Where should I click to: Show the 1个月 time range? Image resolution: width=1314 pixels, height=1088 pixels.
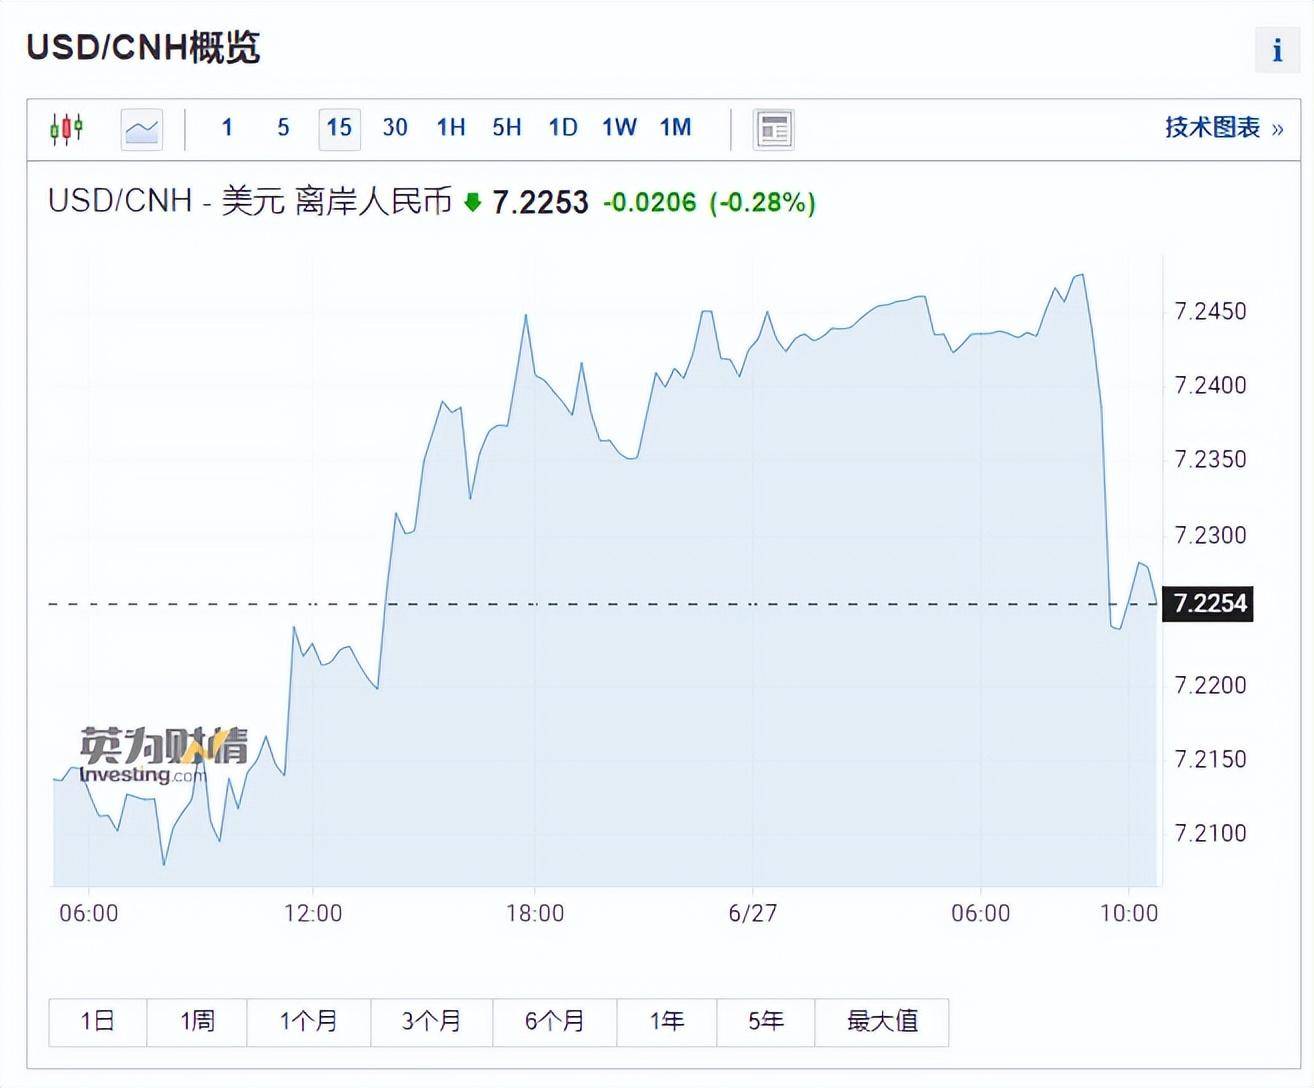308,1021
